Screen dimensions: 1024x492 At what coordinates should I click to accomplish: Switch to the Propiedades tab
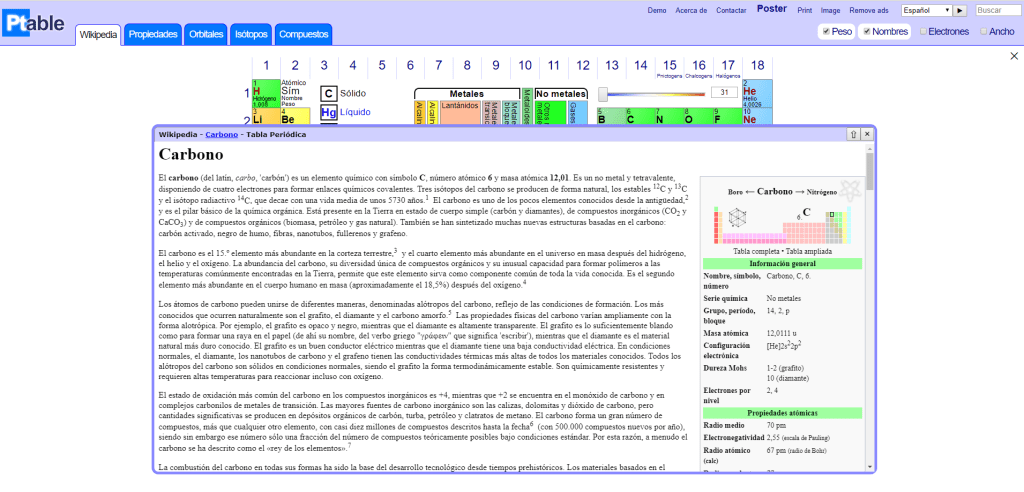point(154,34)
